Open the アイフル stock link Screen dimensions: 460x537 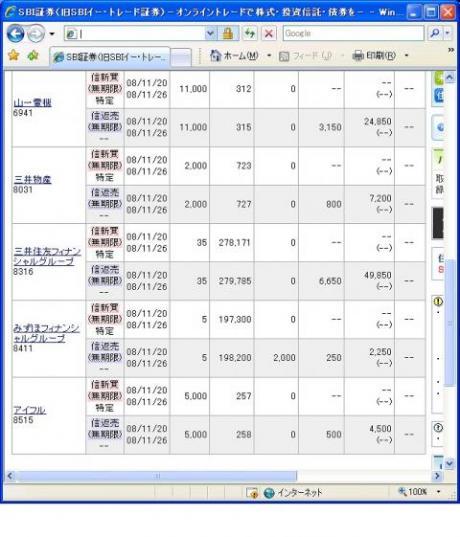coord(29,410)
